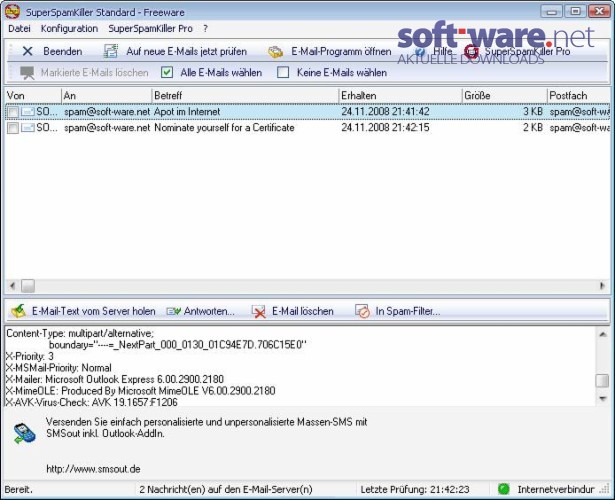Click the In Spam-Filter icon
Image resolution: width=615 pixels, height=500 pixels.
pyautogui.click(x=362, y=311)
